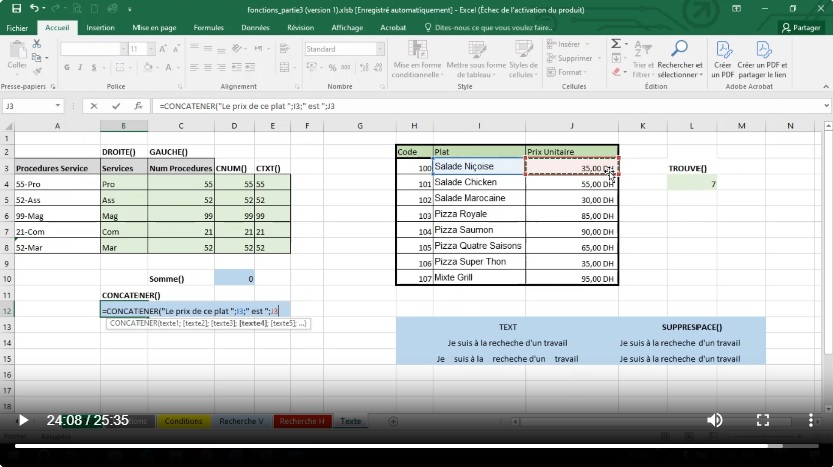Screen dimensions: 833x467
Task: Open the Fichier menu
Action: (x=17, y=28)
